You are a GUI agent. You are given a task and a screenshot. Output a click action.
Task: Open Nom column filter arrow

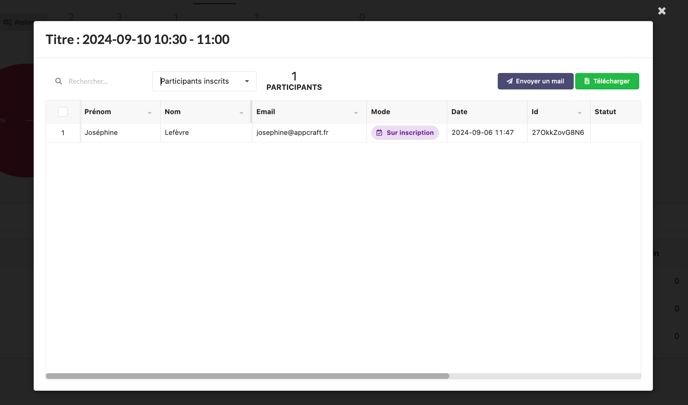coord(241,113)
